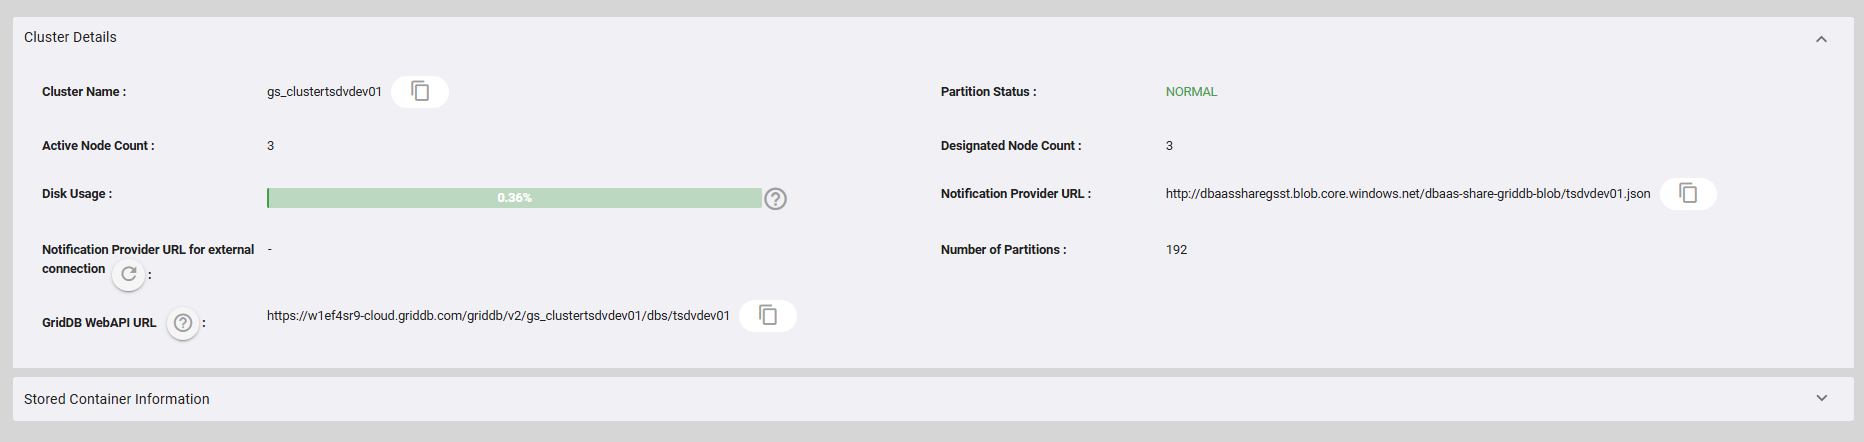Copy the cluster name gs_clustertsdvdev01

tap(420, 92)
